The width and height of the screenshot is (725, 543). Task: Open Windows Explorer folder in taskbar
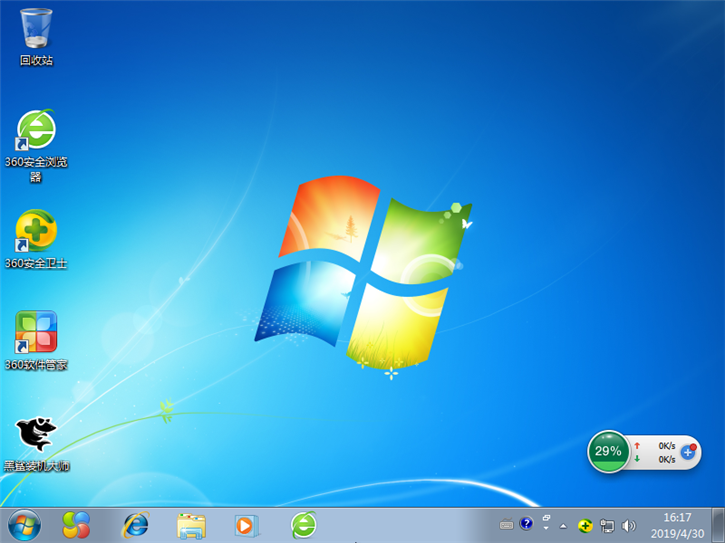pyautogui.click(x=191, y=524)
